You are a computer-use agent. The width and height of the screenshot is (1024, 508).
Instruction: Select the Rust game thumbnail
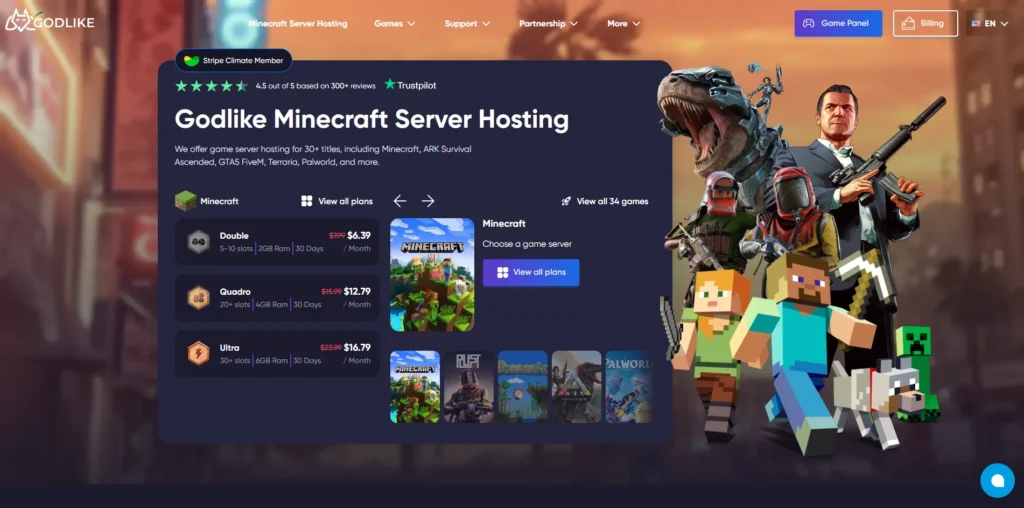click(x=469, y=387)
